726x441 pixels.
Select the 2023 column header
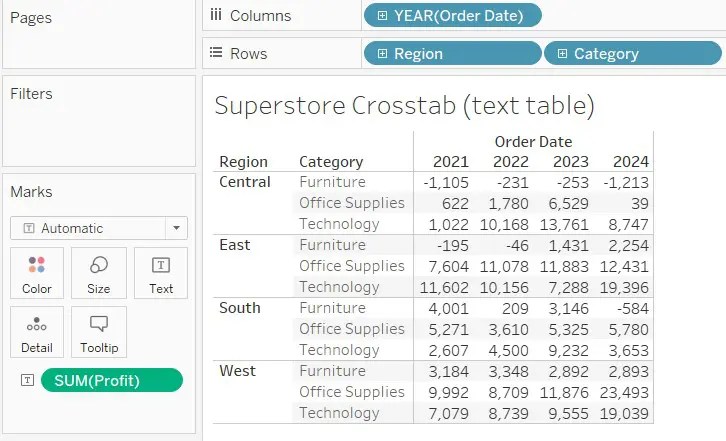(570, 162)
